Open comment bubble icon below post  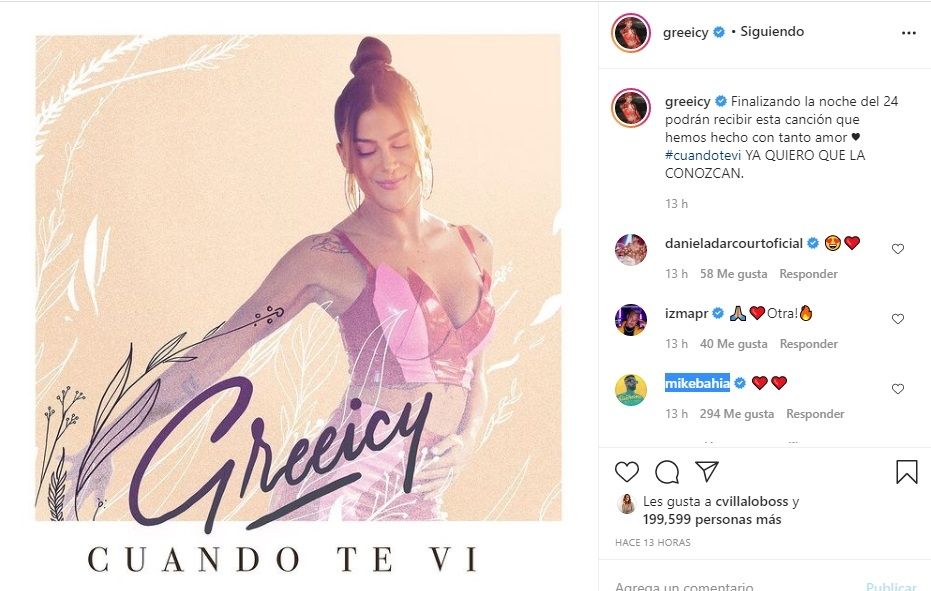pyautogui.click(x=667, y=472)
